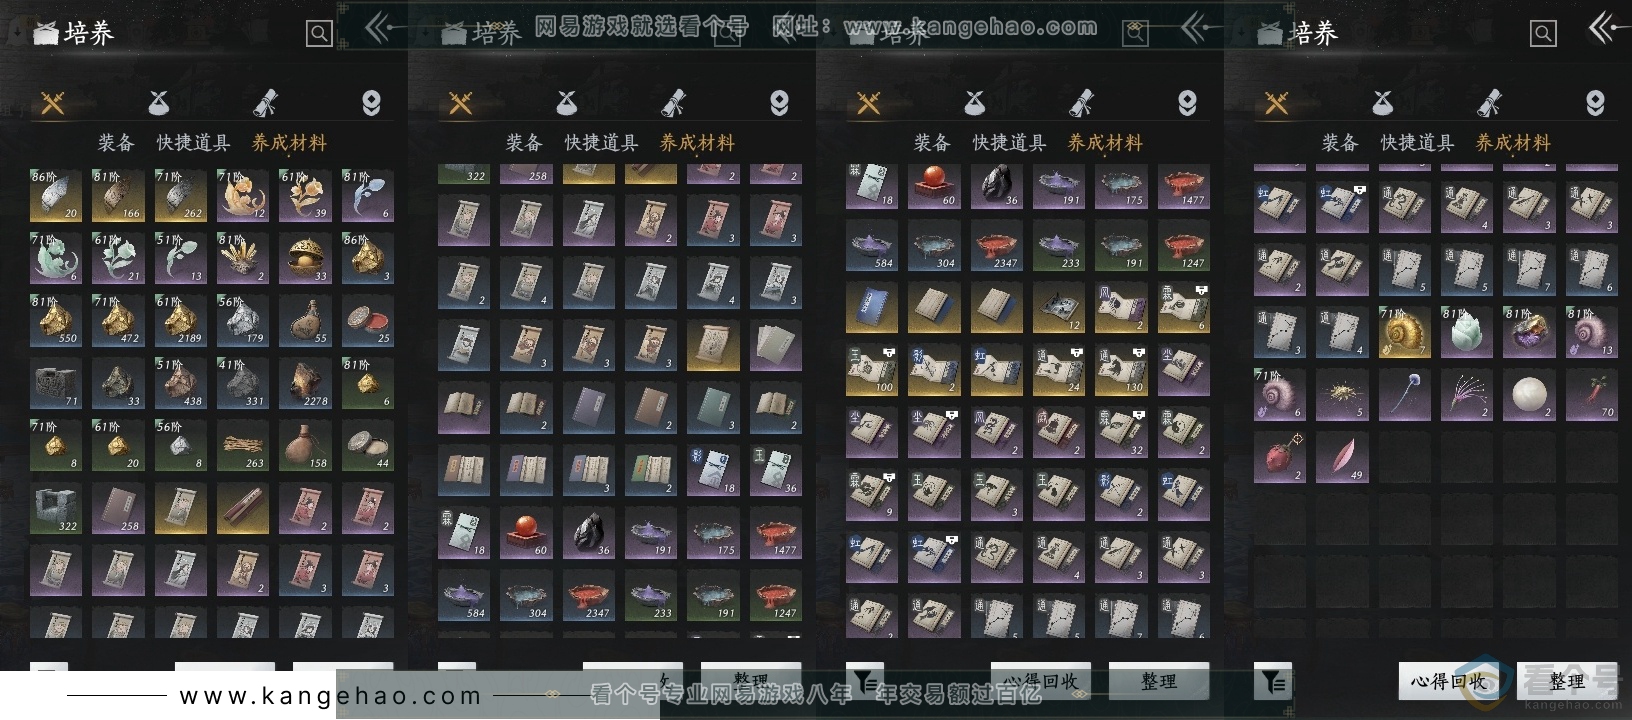Select manual book count 130 in third panel

(x=1121, y=370)
